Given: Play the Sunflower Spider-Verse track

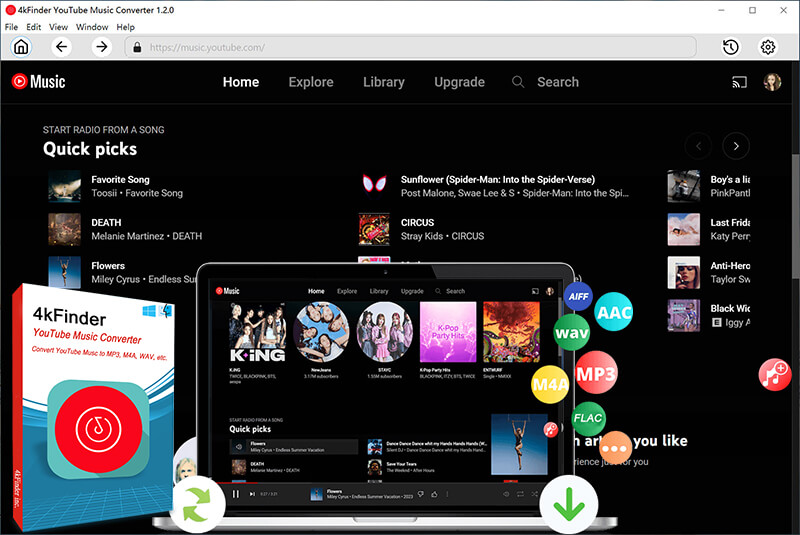Looking at the screenshot, I should click(482, 180).
